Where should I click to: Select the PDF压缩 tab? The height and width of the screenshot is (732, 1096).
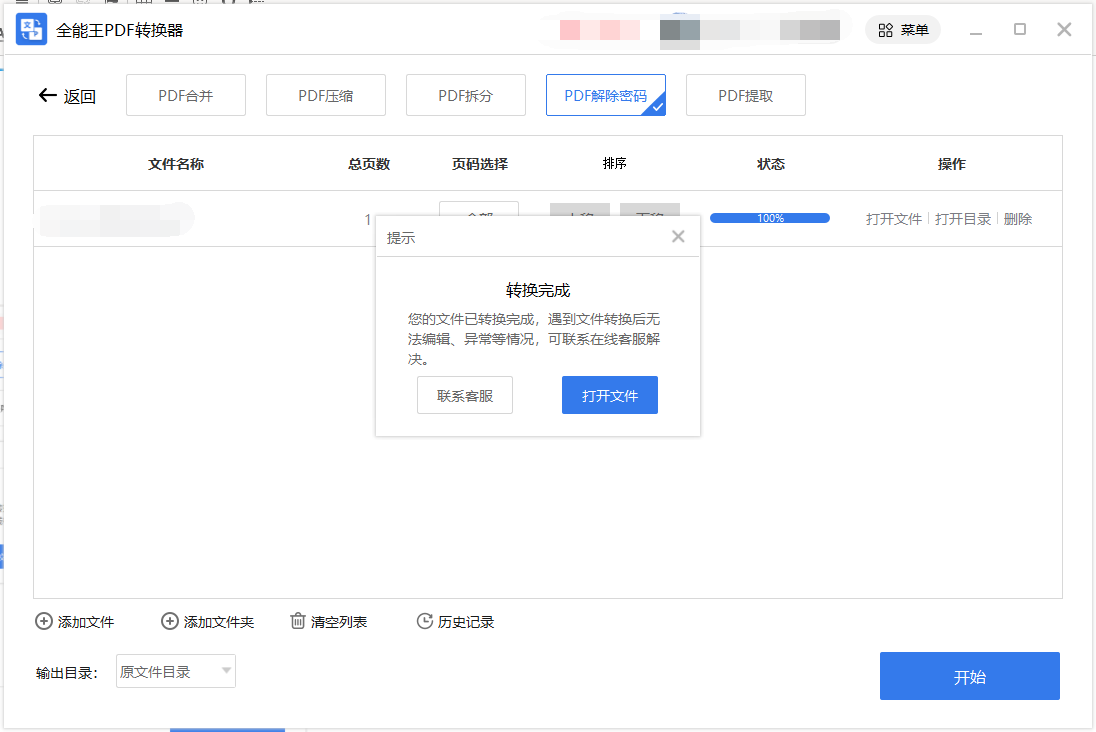click(x=325, y=94)
